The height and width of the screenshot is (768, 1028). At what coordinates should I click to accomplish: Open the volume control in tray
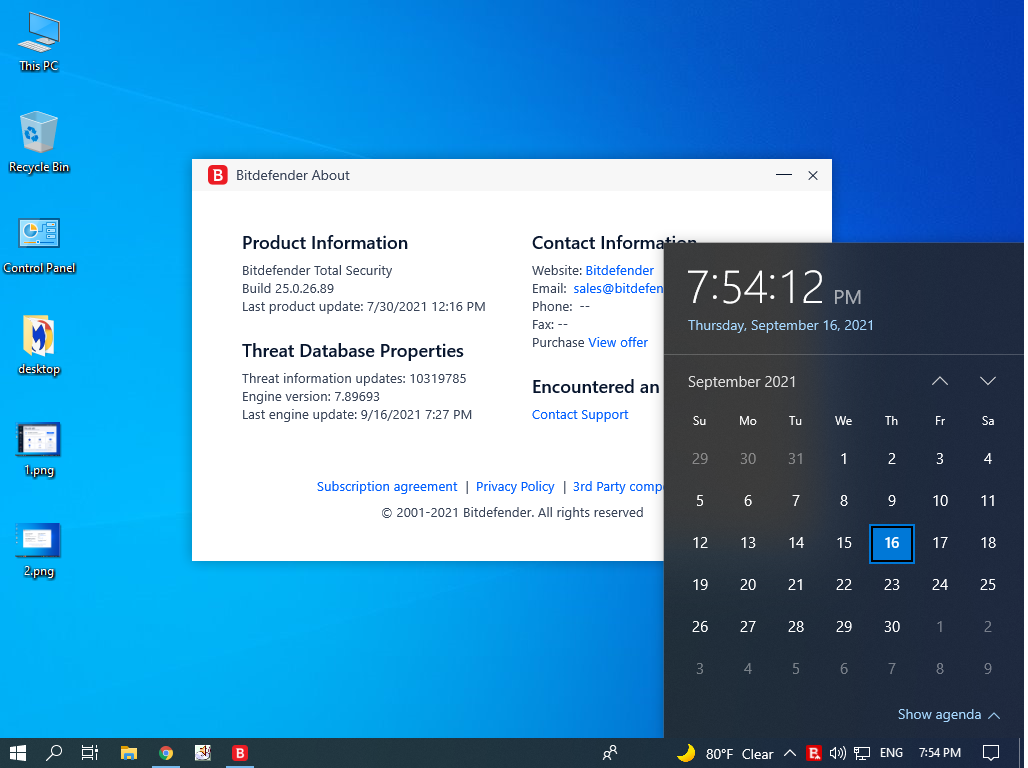tap(837, 753)
